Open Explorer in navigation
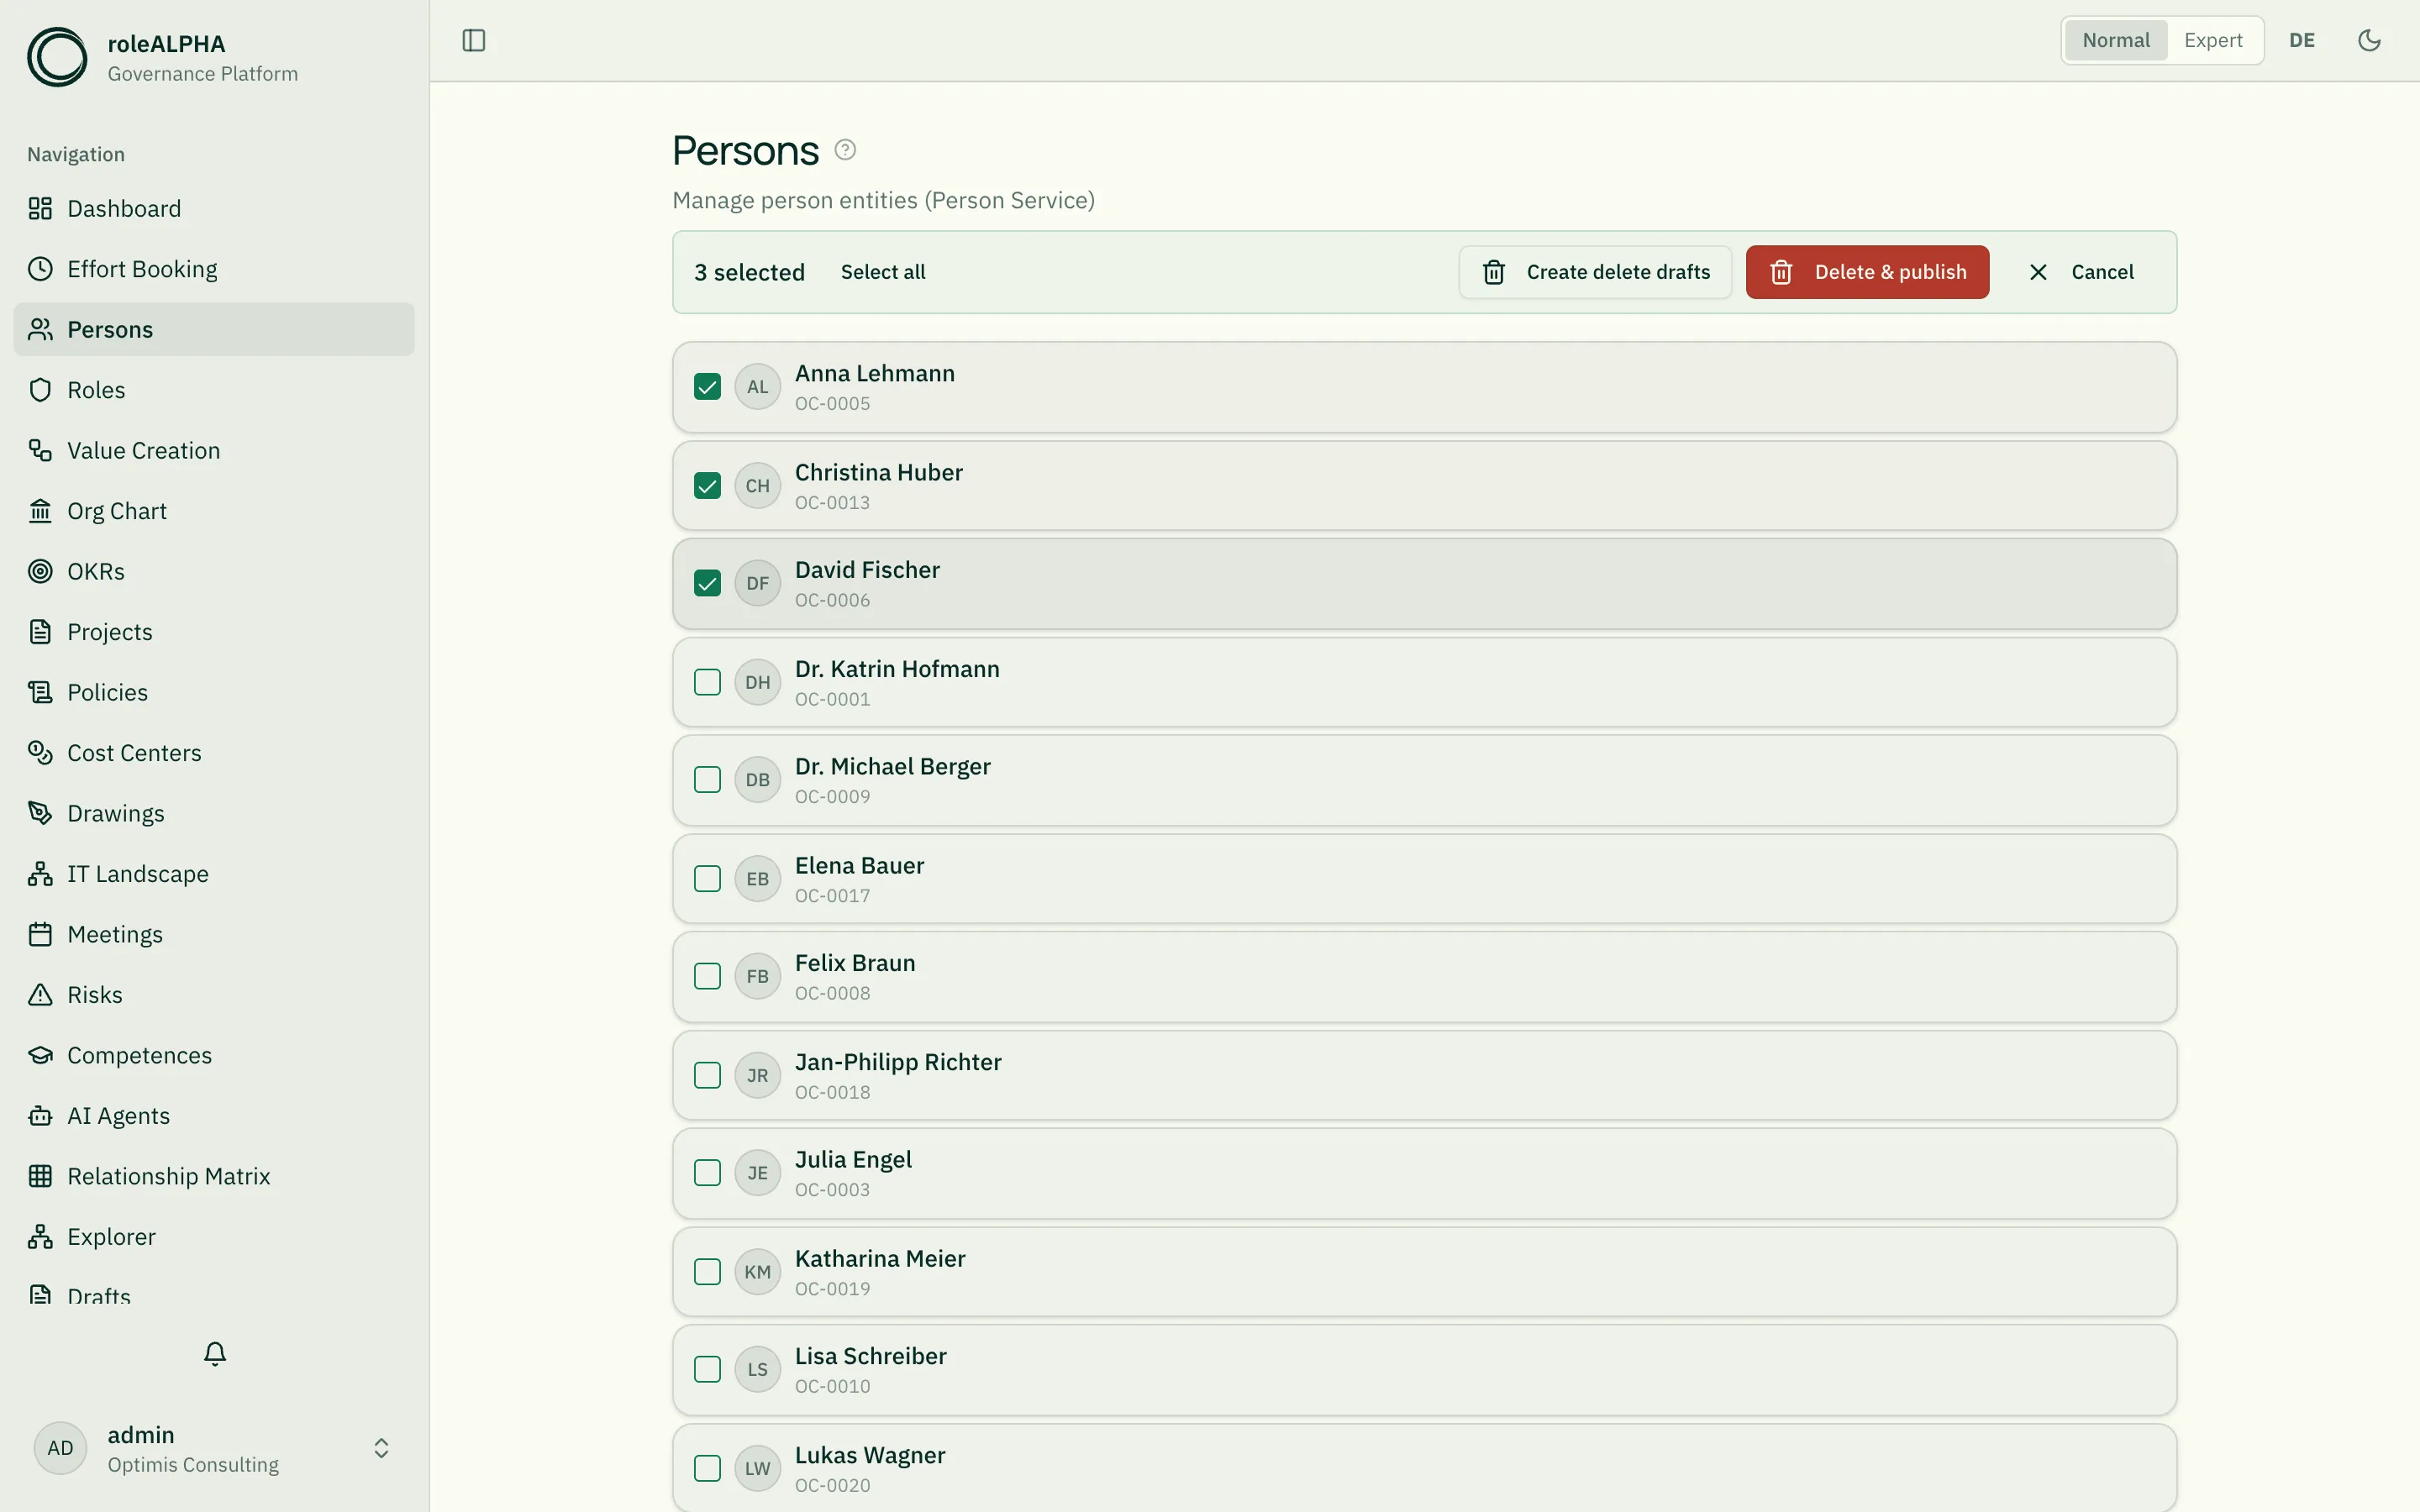The image size is (2420, 1512). tap(214, 1237)
